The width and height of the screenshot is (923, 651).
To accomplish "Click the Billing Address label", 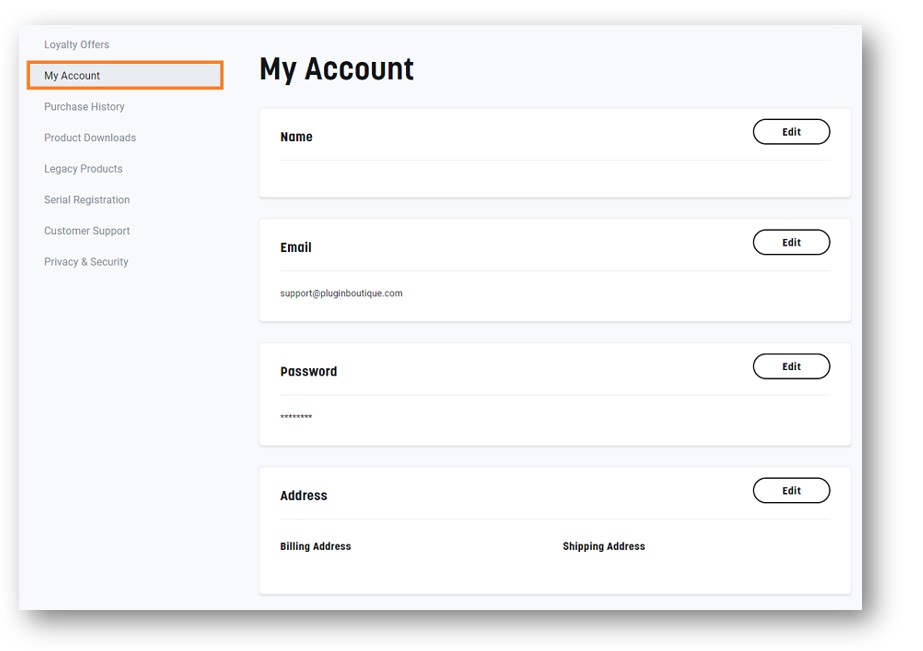I will [316, 546].
